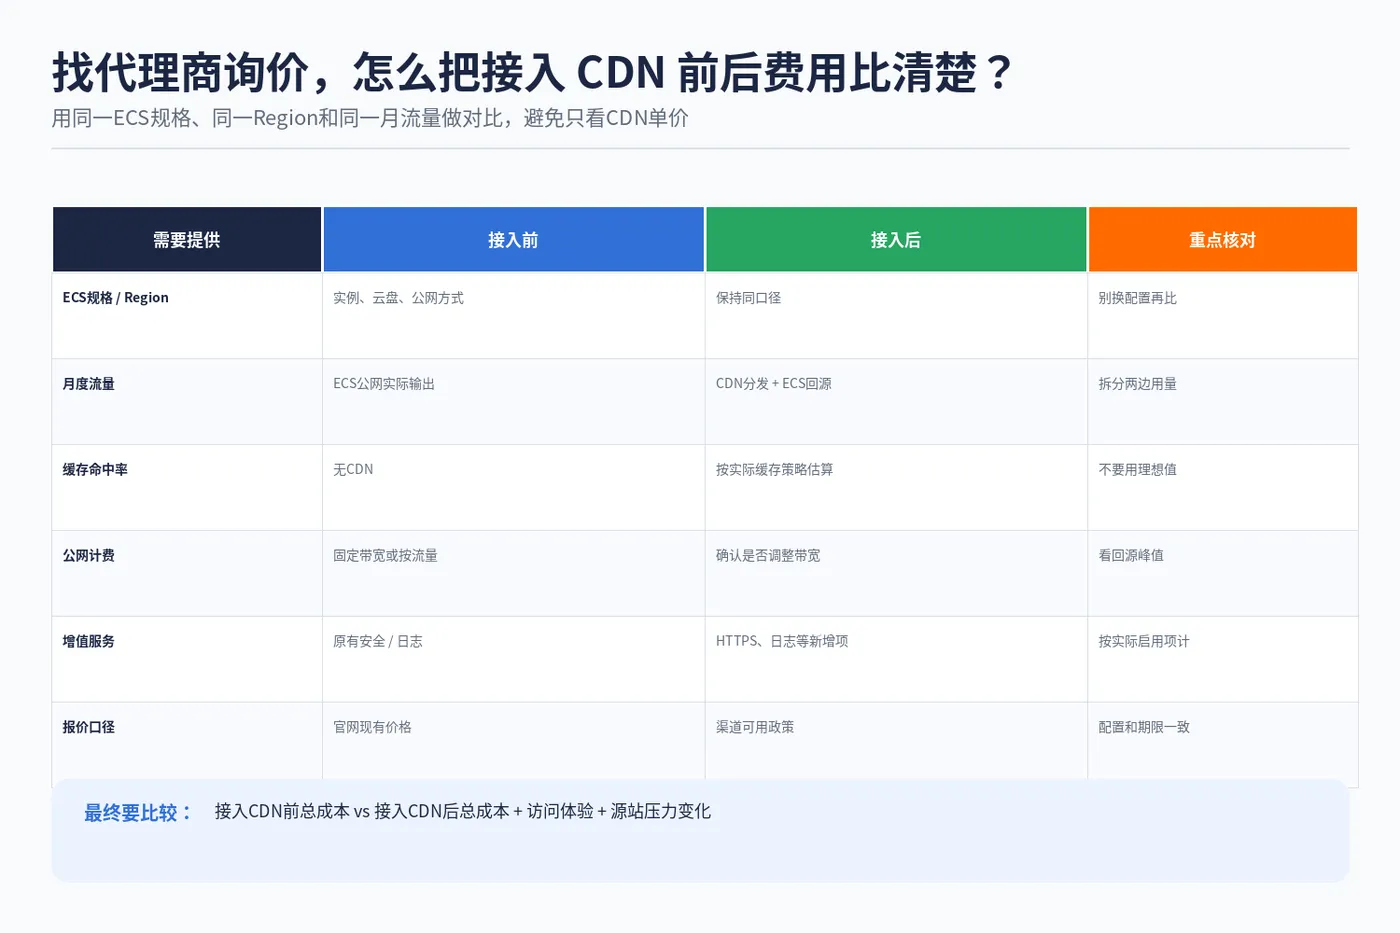Click the slide title about CDN 前后费用
This screenshot has width=1400, height=933.
tap(533, 72)
